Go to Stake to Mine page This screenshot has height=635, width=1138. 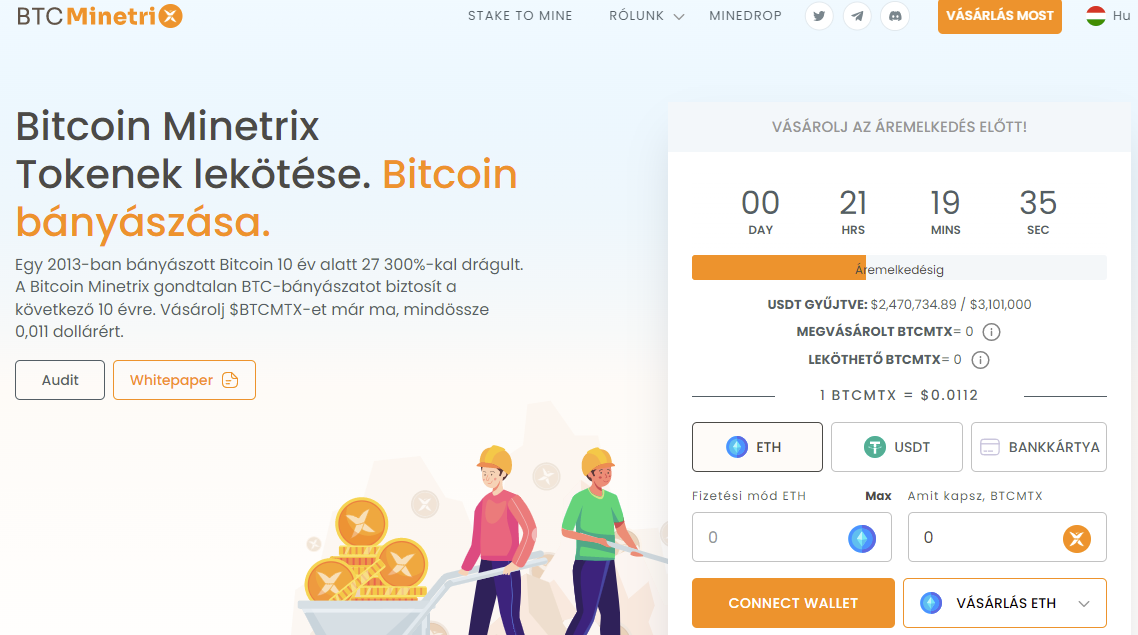point(520,16)
